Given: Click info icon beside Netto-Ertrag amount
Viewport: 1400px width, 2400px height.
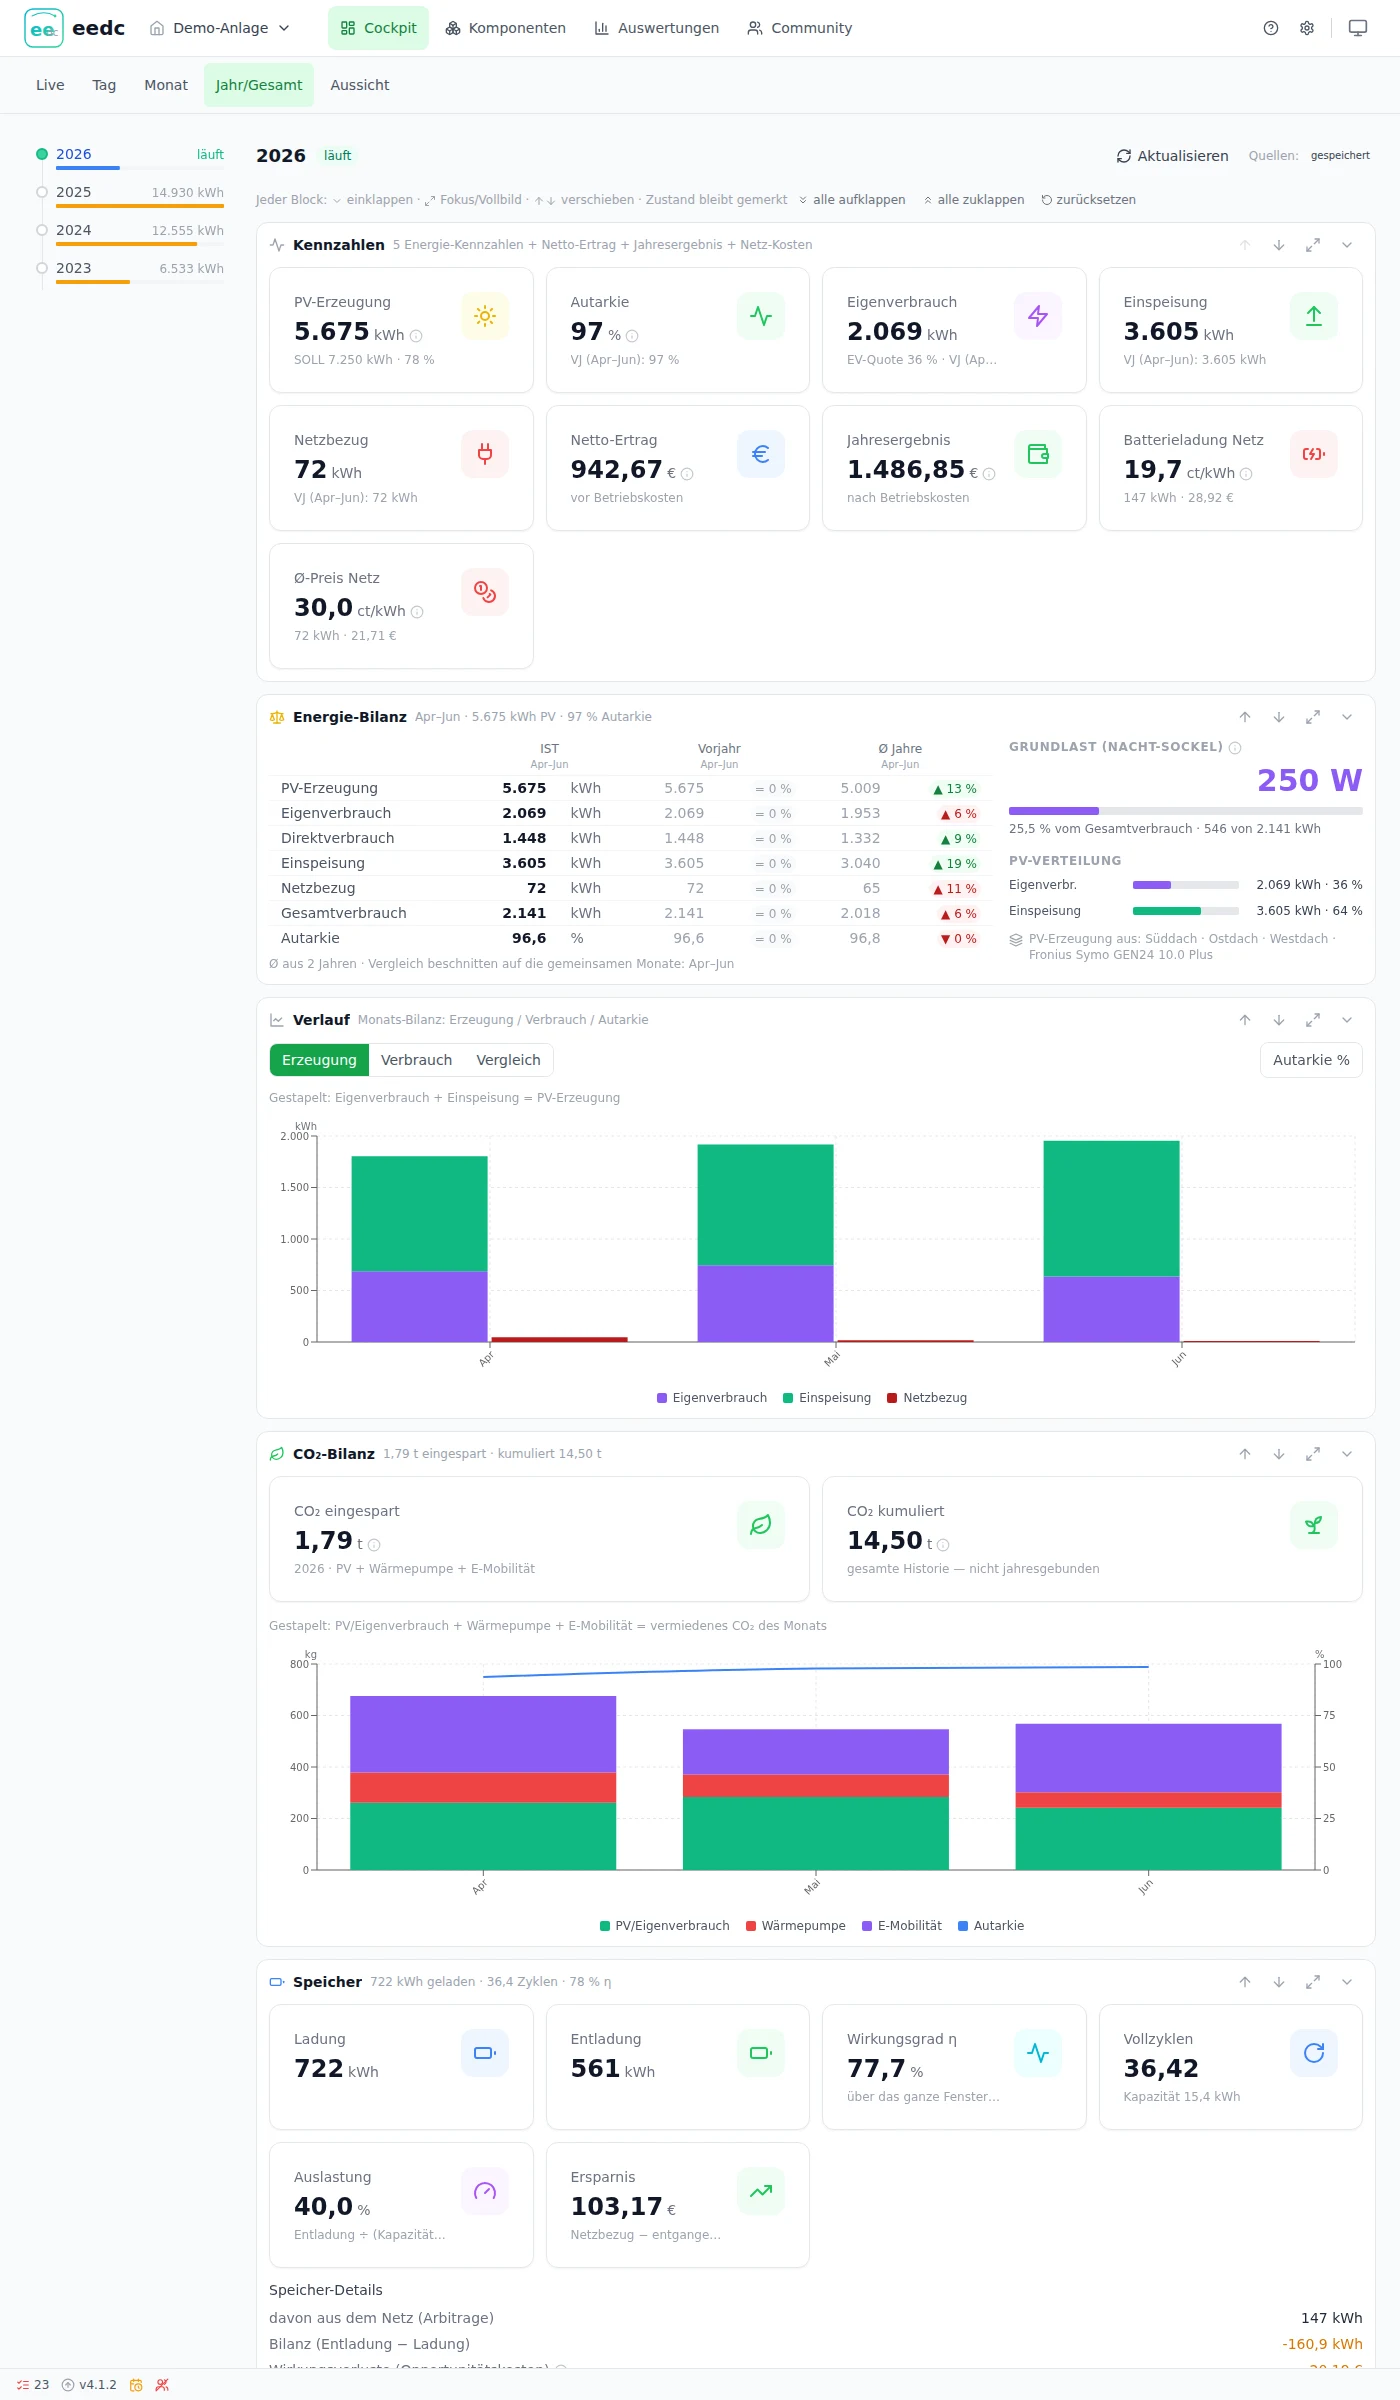Looking at the screenshot, I should 687,474.
